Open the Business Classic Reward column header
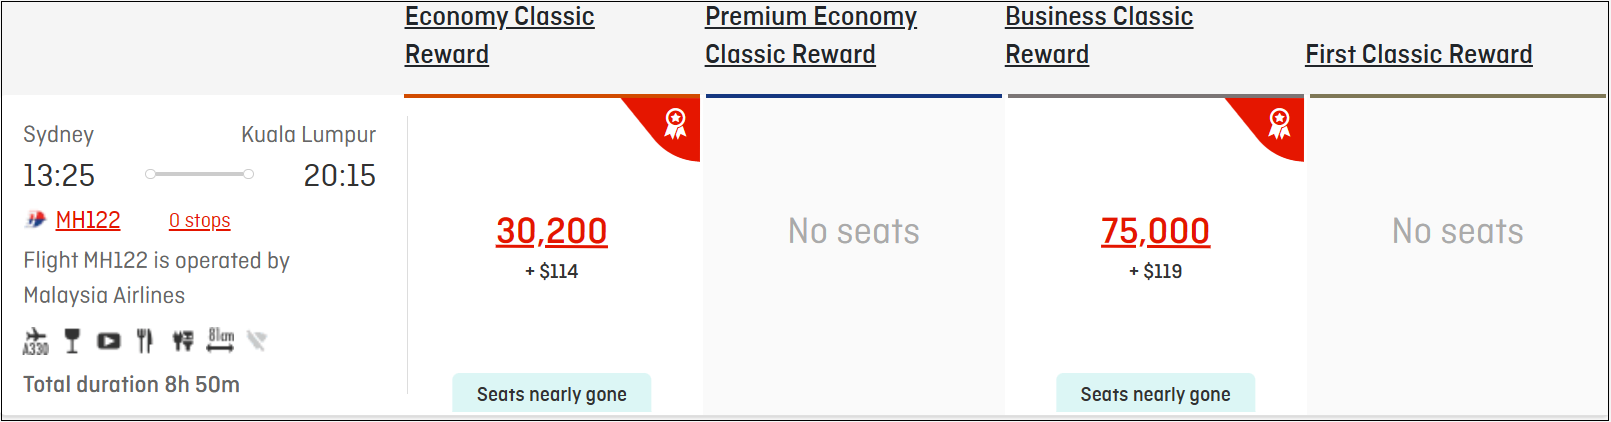 point(1099,35)
